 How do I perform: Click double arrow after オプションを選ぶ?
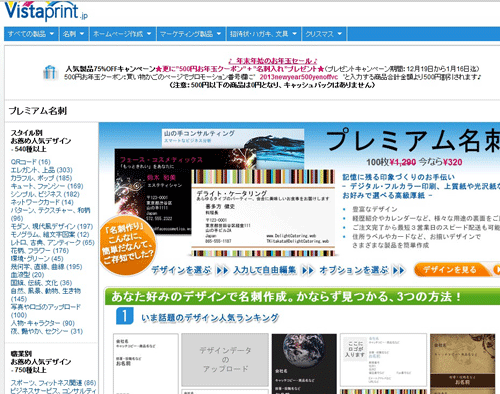(x=398, y=270)
